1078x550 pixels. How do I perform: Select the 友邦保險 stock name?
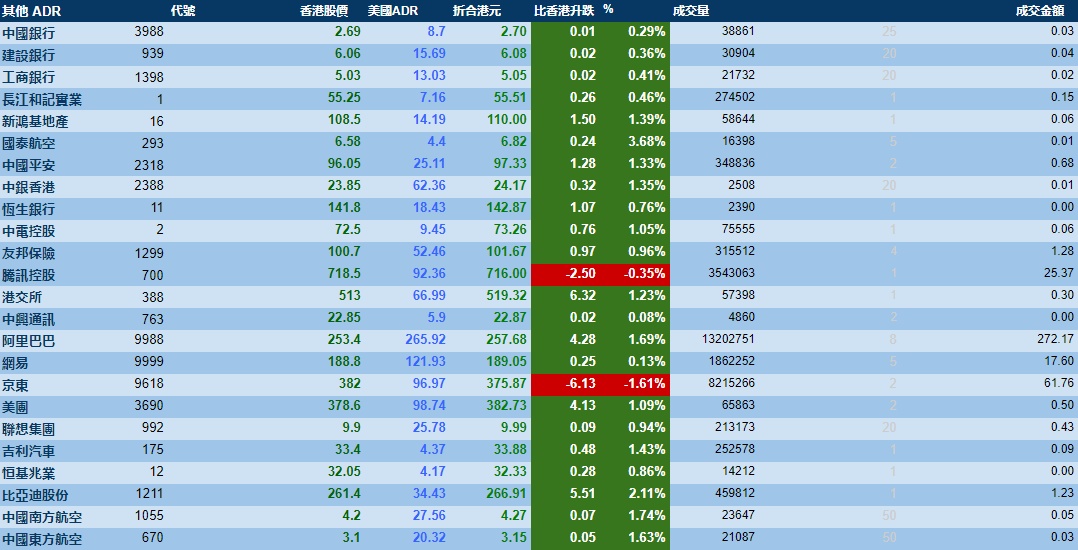(x=29, y=253)
